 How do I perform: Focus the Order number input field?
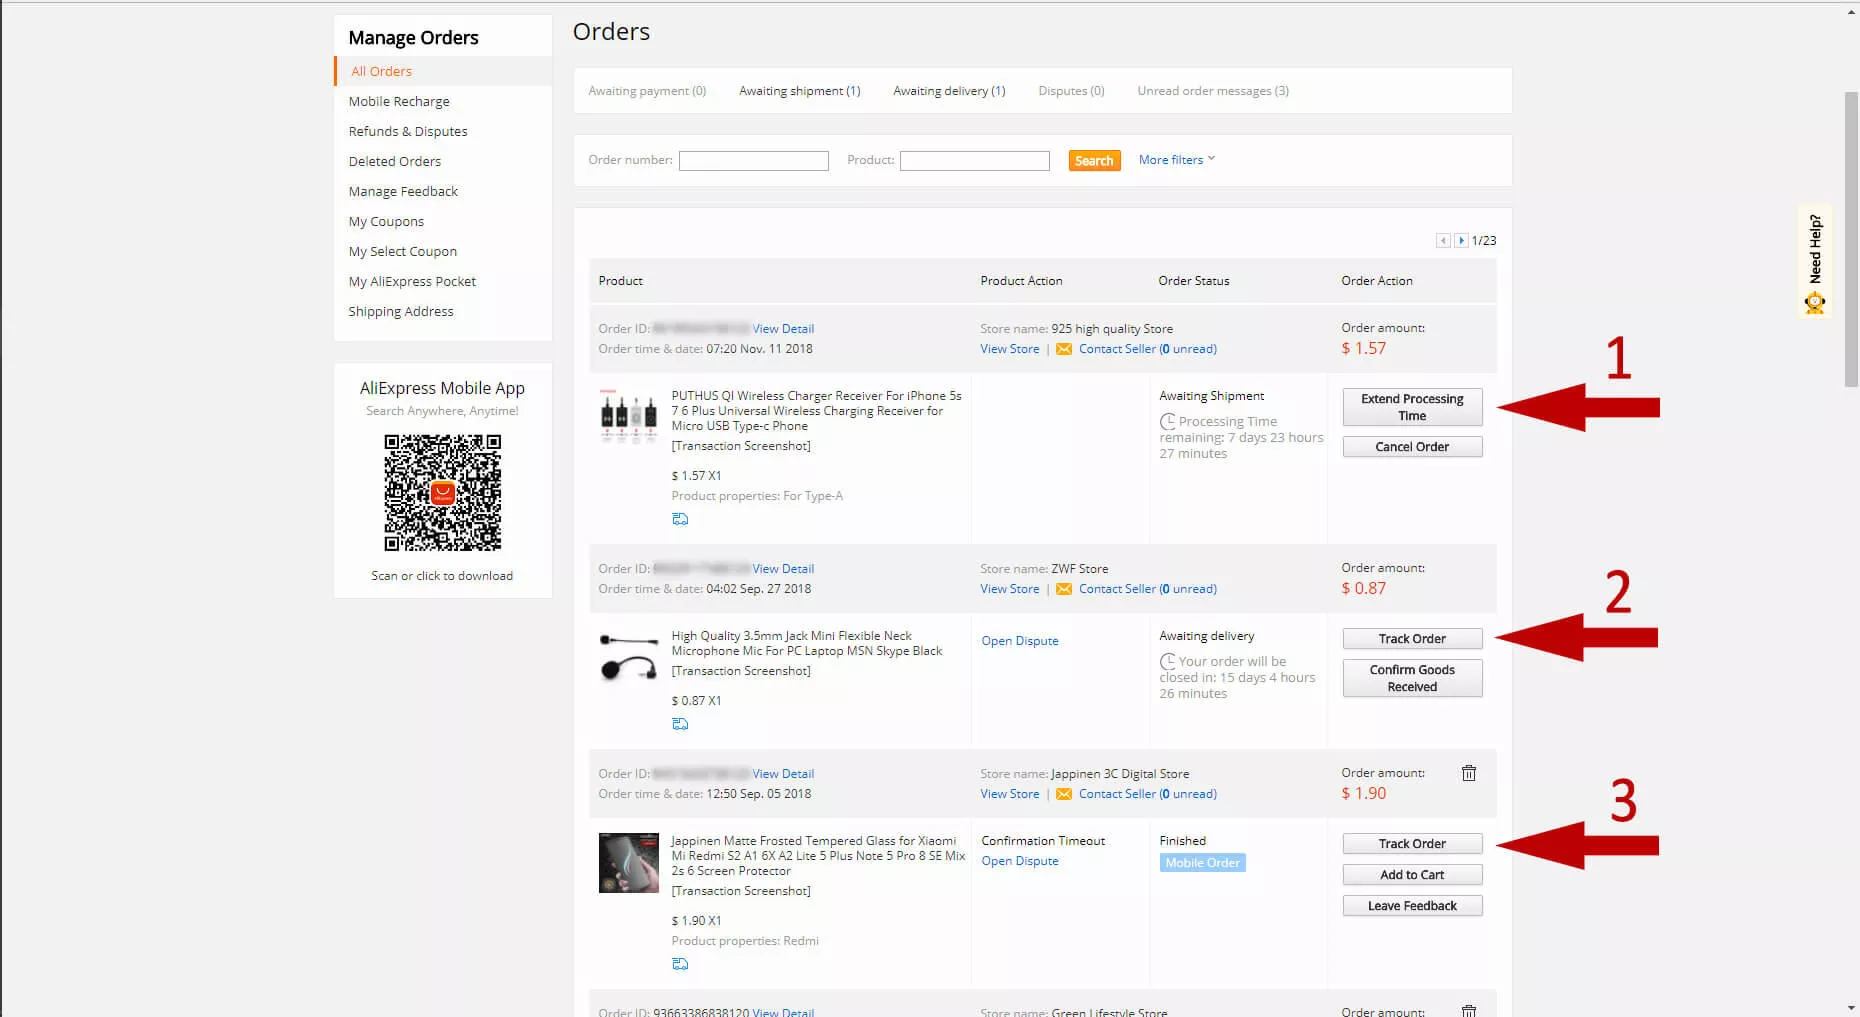(754, 161)
